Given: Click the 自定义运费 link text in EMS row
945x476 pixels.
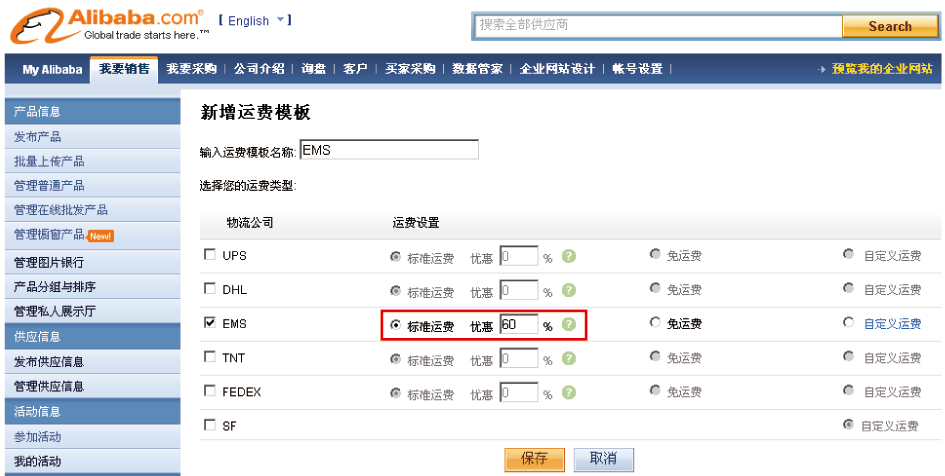Looking at the screenshot, I should pos(893,324).
